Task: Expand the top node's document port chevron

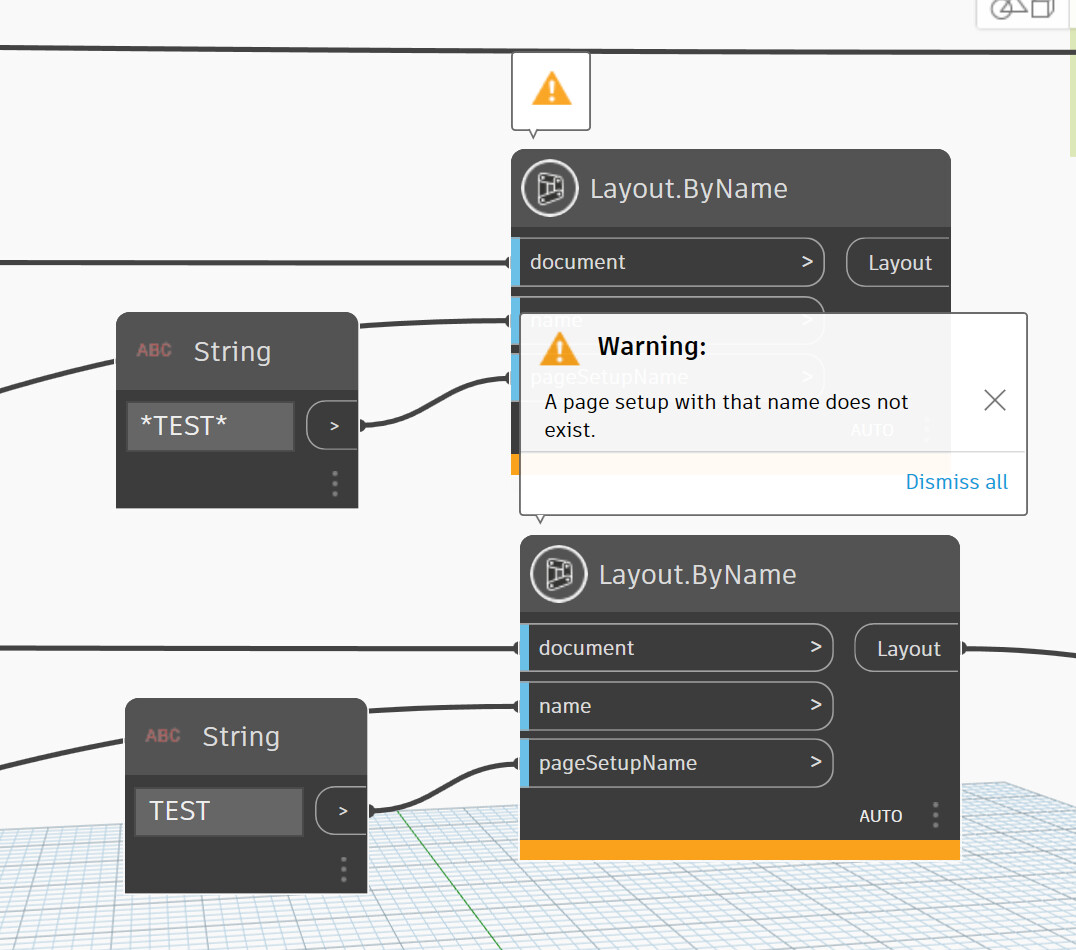Action: coord(807,262)
